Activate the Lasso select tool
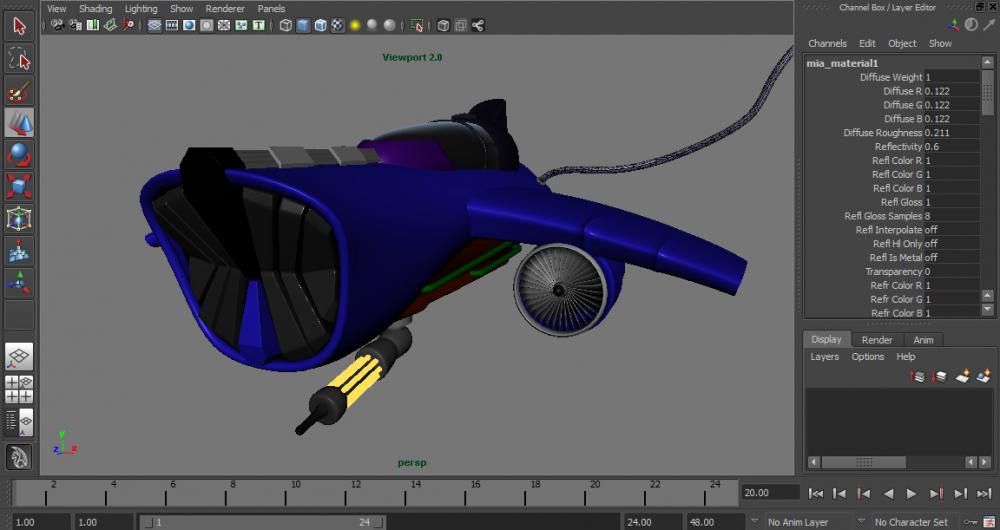1000x530 pixels. click(19, 60)
